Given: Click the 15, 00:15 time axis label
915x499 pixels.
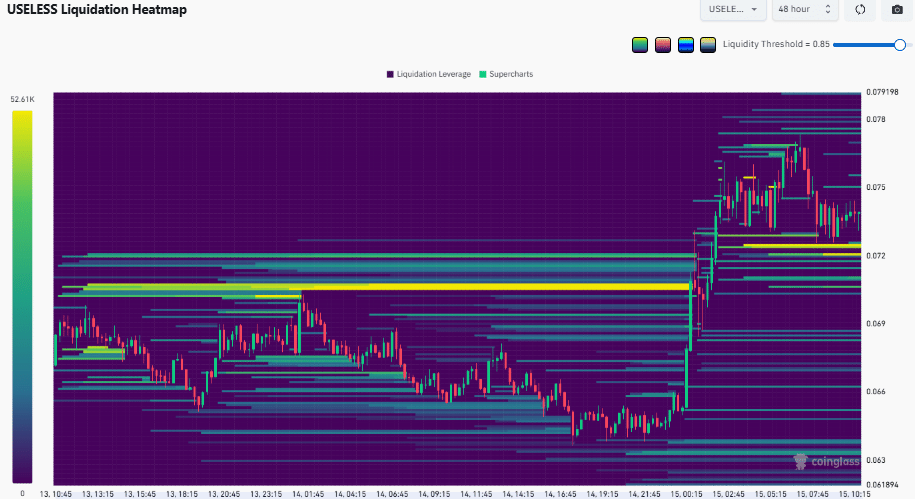Looking at the screenshot, I should coord(686,494).
